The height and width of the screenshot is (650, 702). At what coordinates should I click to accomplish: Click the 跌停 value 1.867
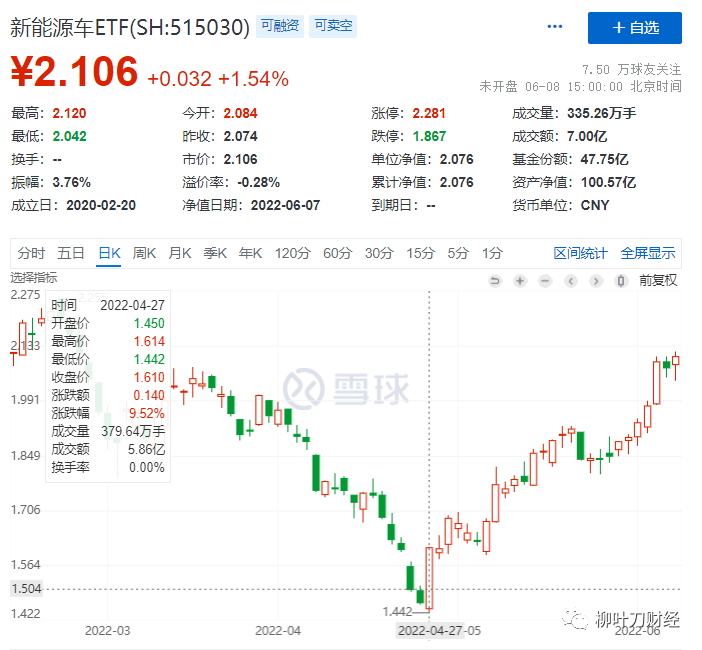pyautogui.click(x=429, y=136)
